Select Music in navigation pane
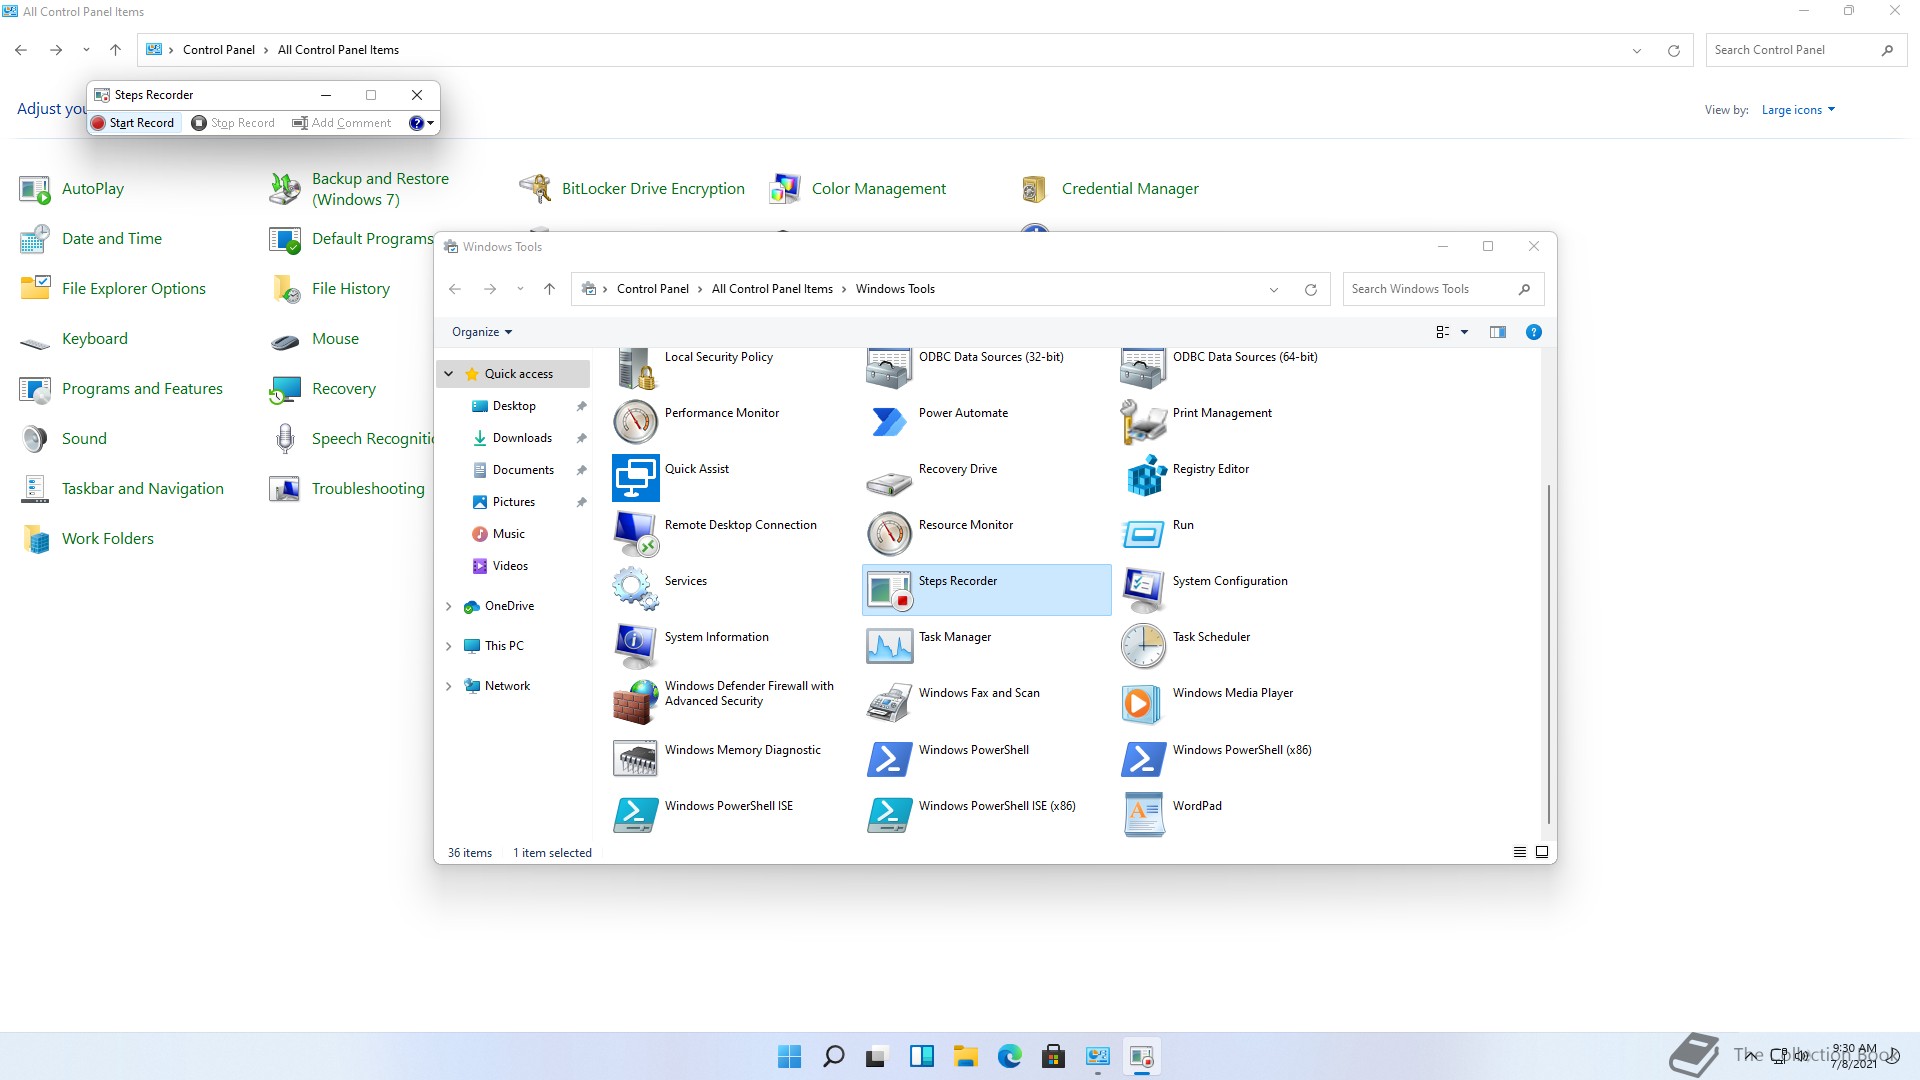Screen dimensions: 1920x1080 tap(508, 534)
